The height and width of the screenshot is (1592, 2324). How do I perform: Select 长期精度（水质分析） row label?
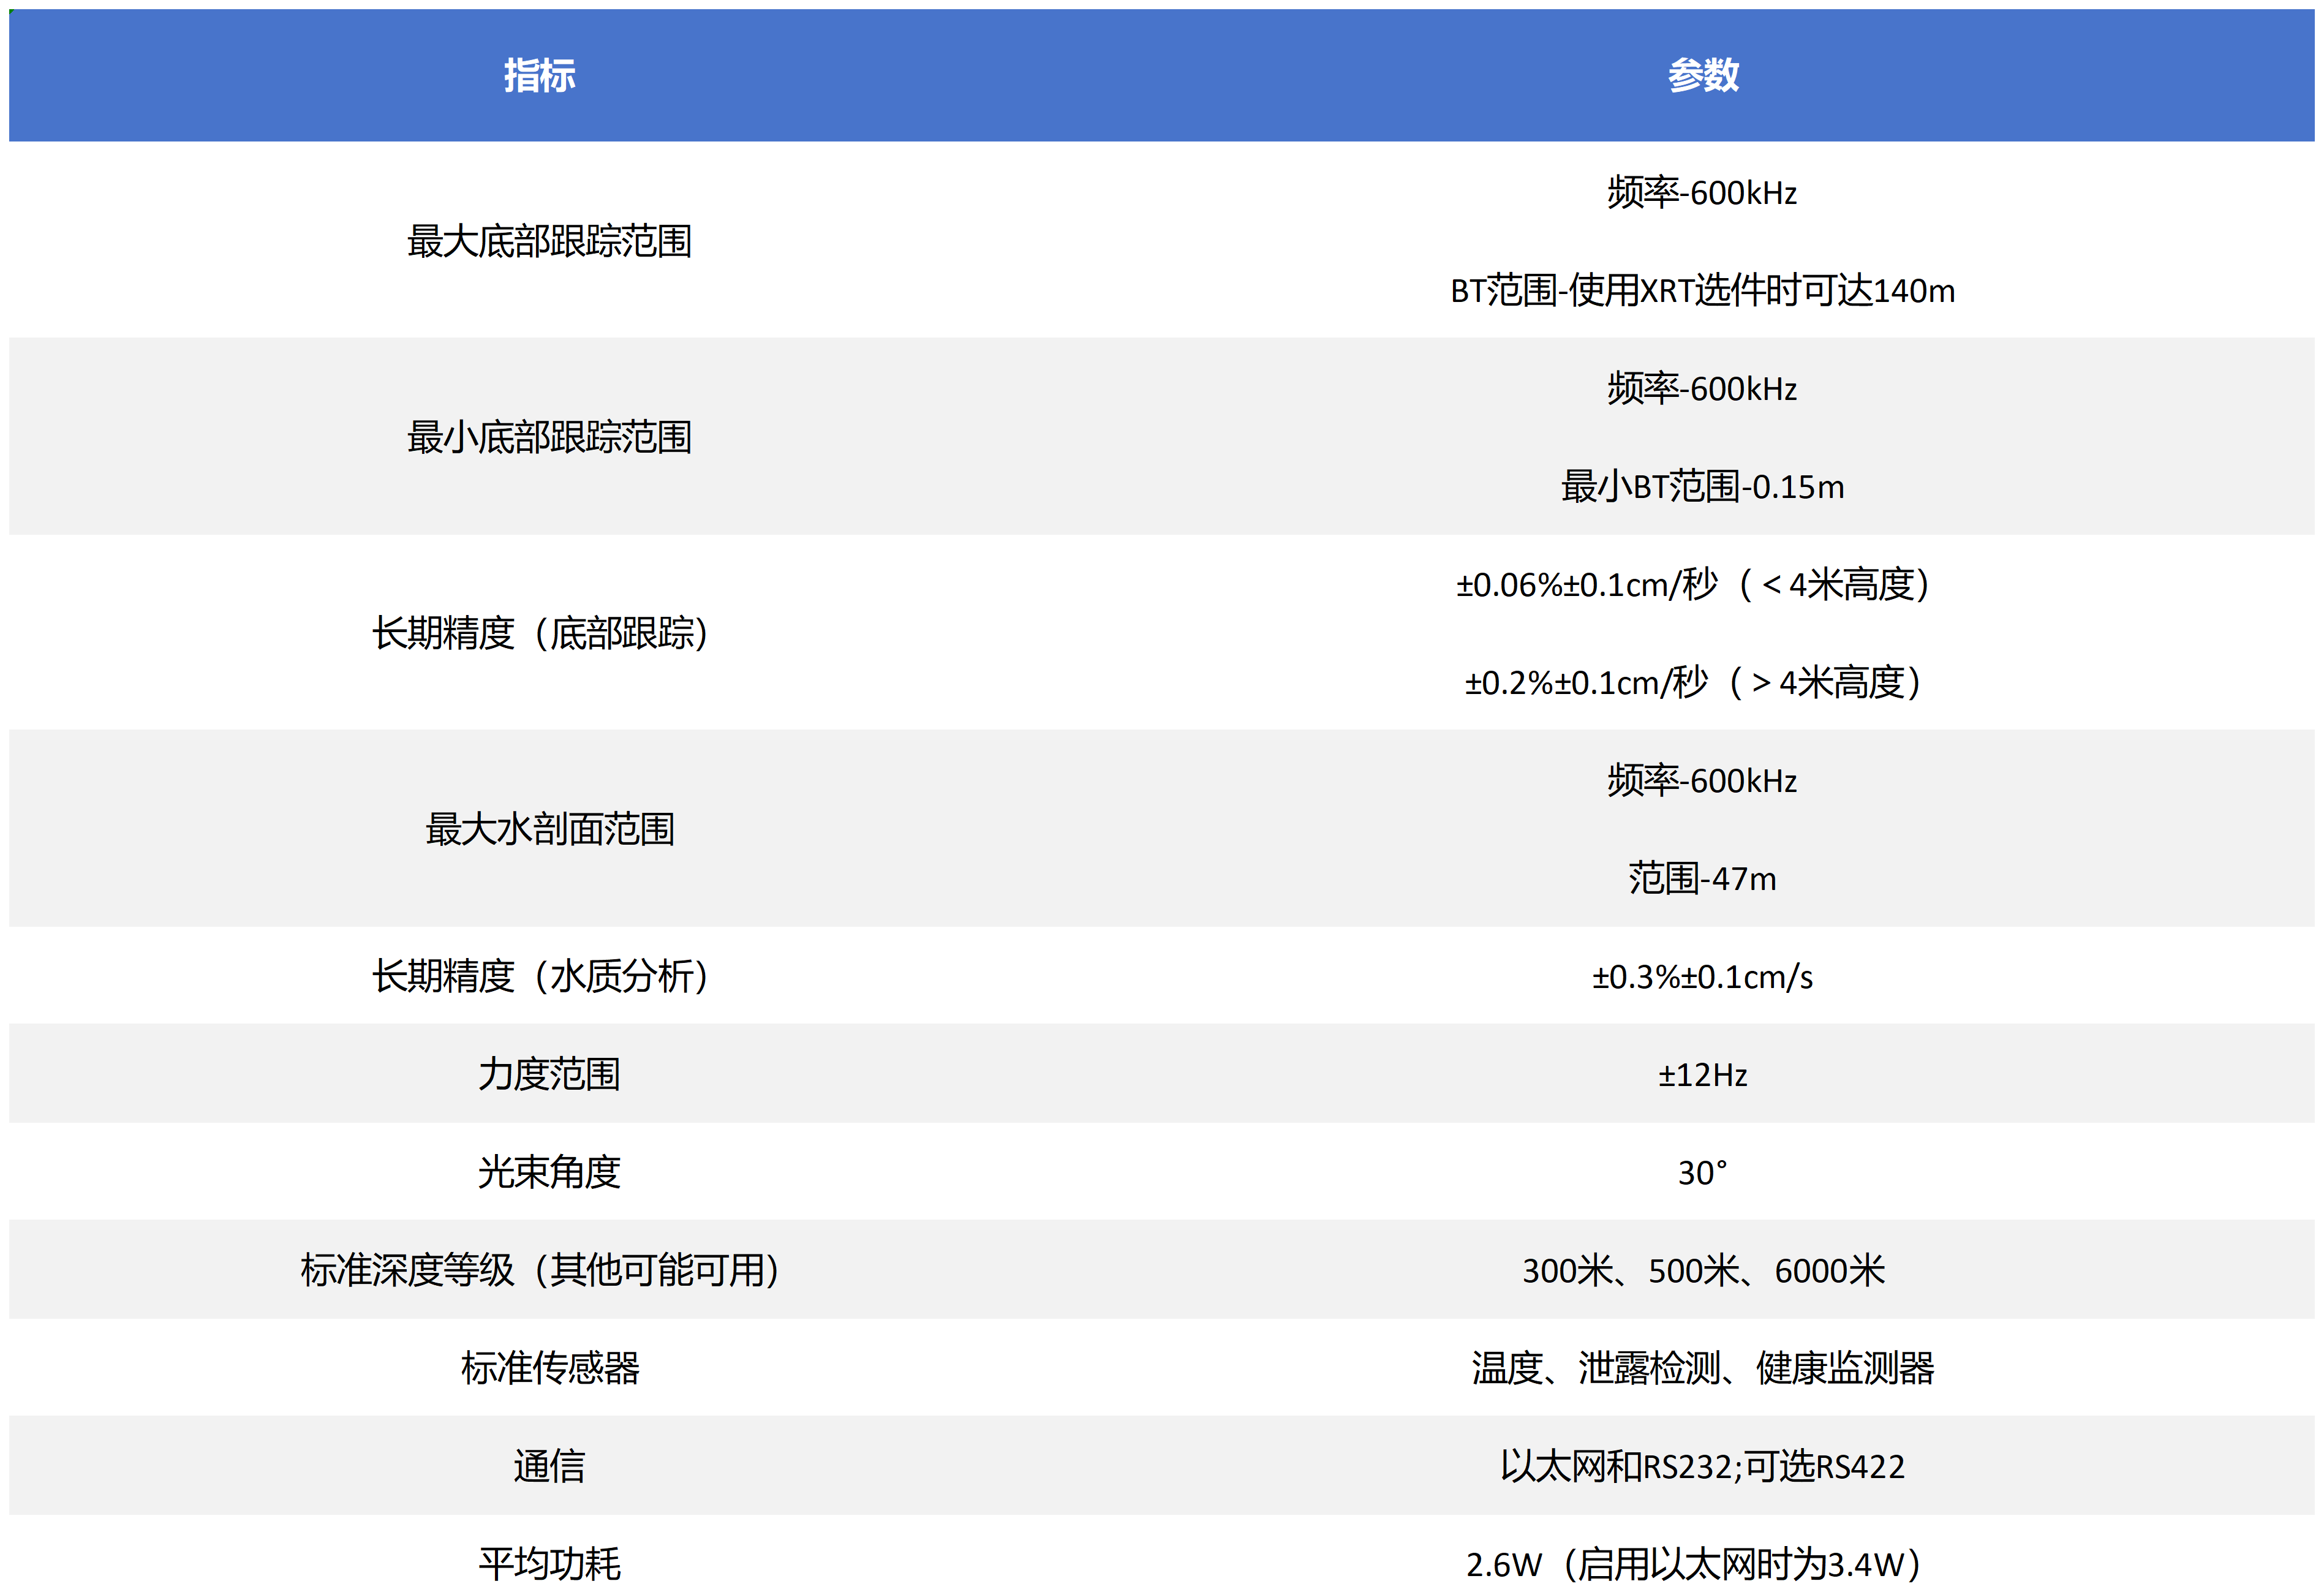click(540, 976)
